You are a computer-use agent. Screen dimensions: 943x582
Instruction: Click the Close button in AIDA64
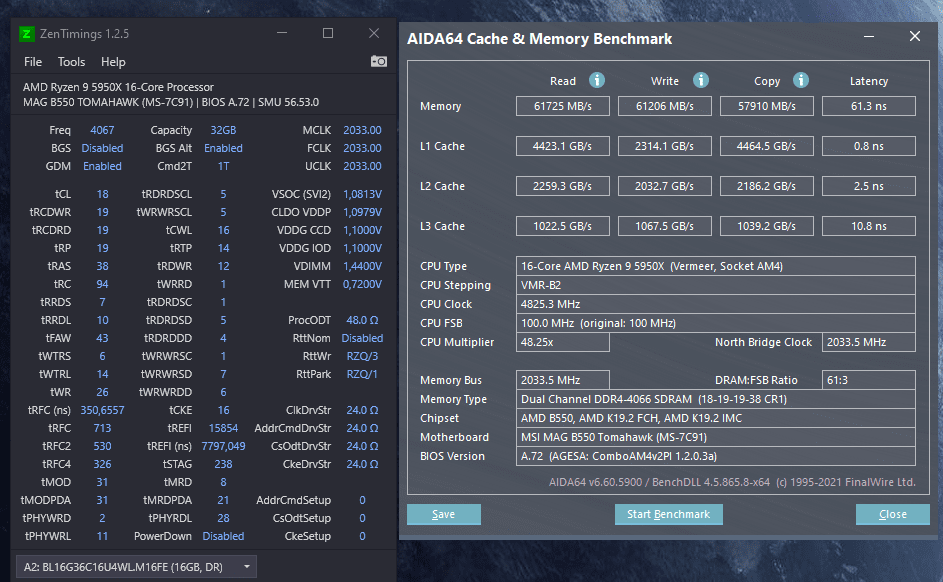point(892,514)
